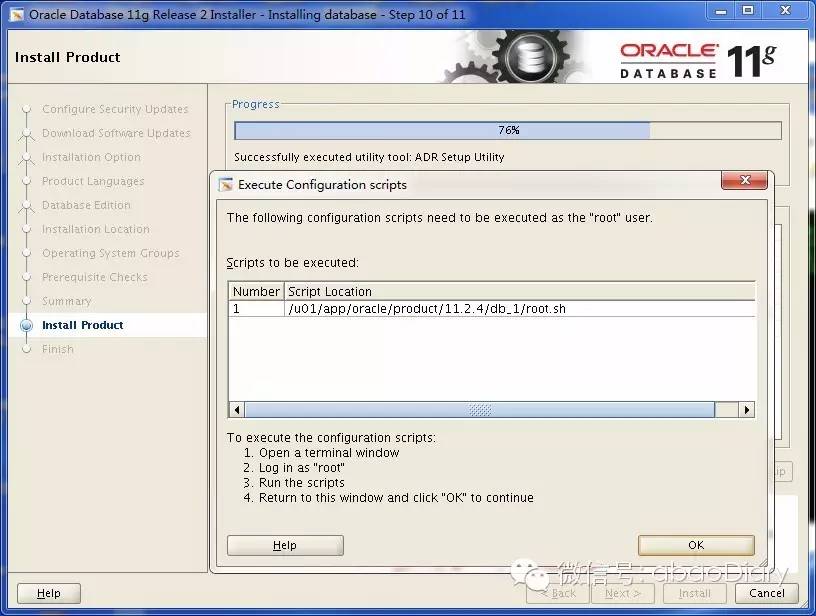Cancel the Oracle installation
This screenshot has height=616, width=816.
767,593
